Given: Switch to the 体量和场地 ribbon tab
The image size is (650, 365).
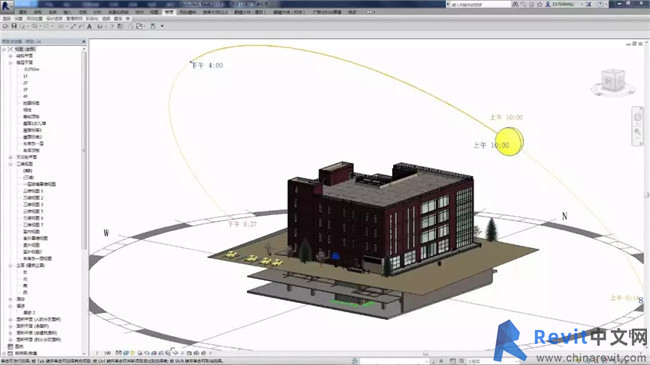Looking at the screenshot, I should click(118, 12).
